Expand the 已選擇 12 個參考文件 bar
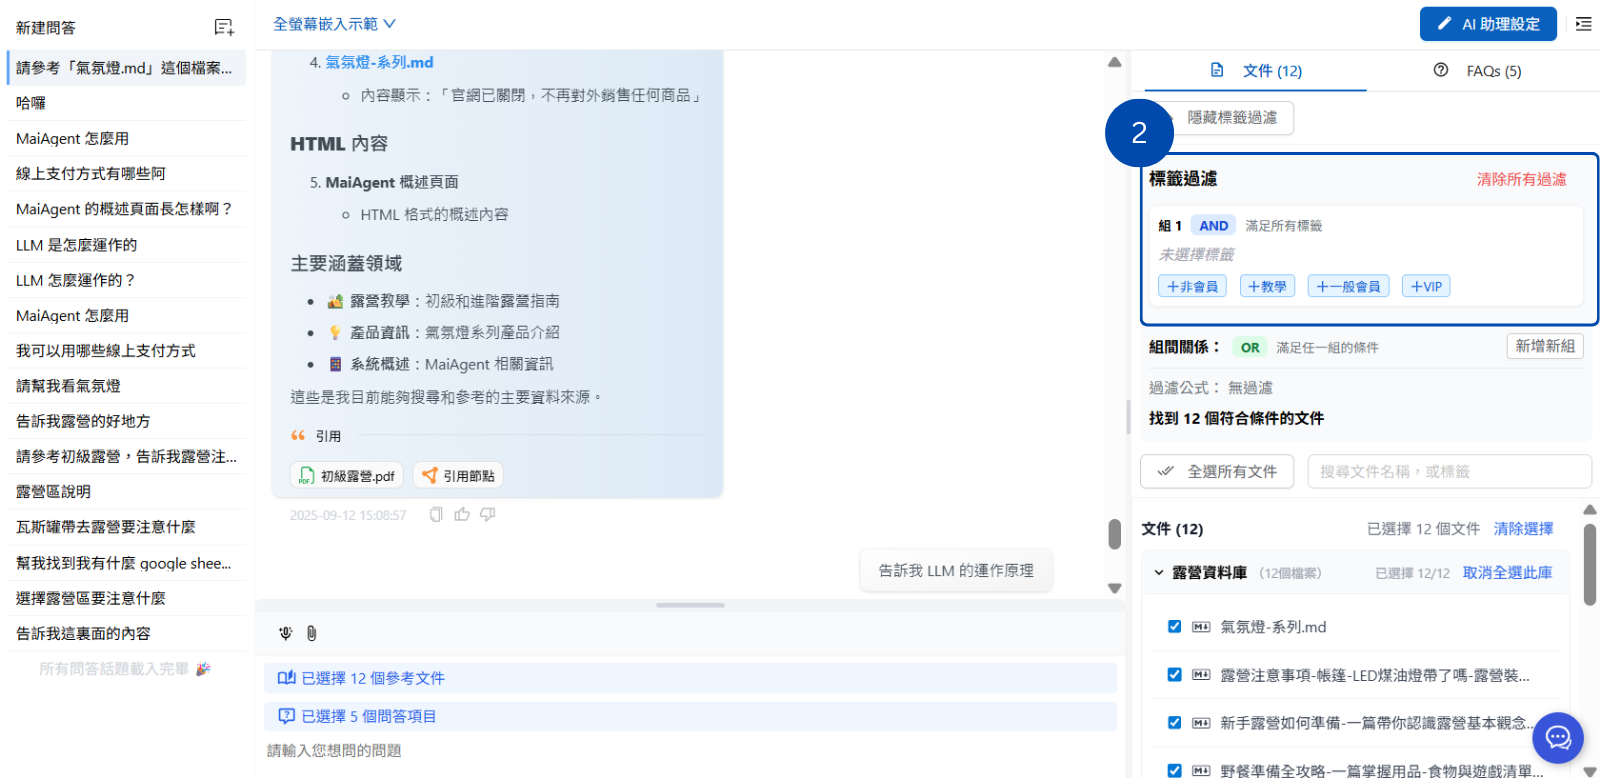 click(x=690, y=678)
